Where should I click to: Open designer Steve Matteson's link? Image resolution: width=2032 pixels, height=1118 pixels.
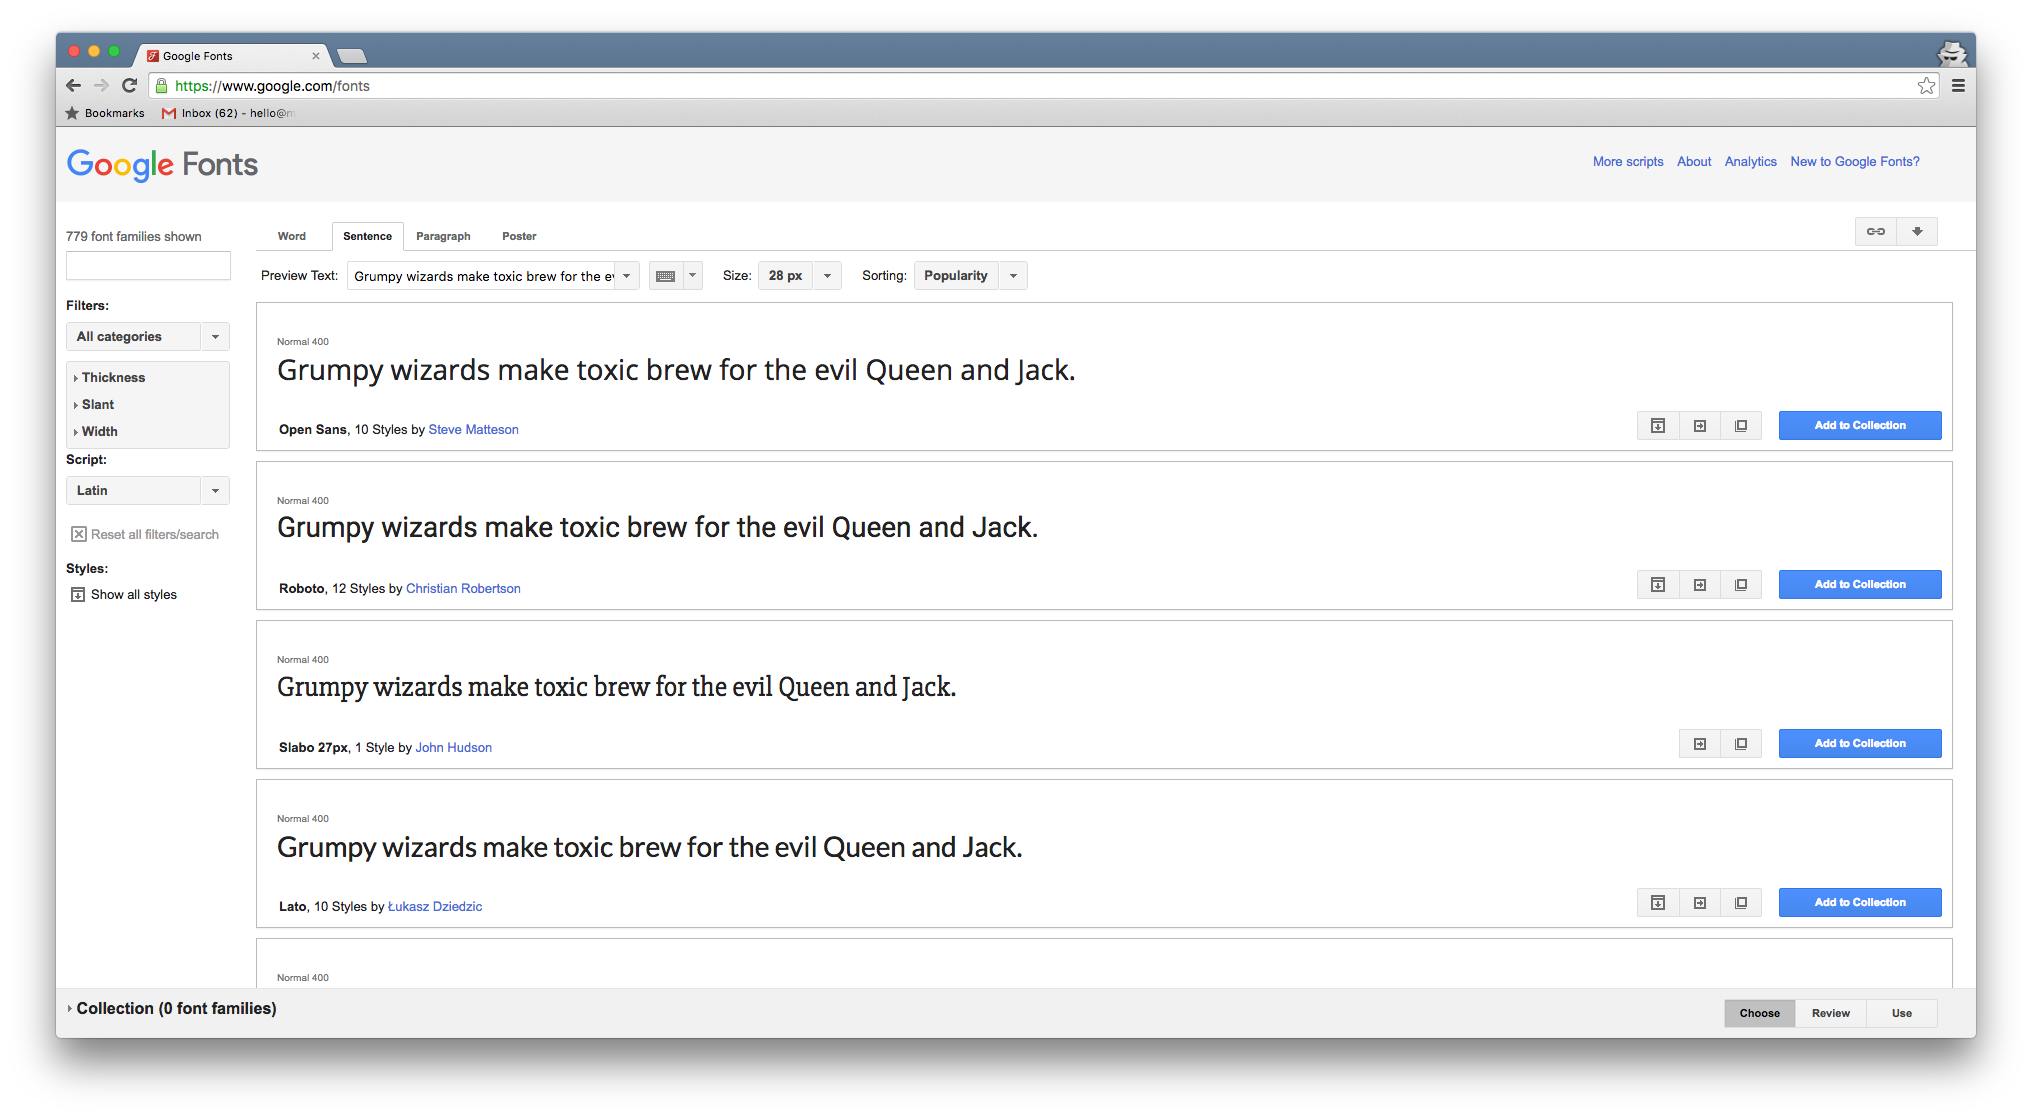pos(473,430)
